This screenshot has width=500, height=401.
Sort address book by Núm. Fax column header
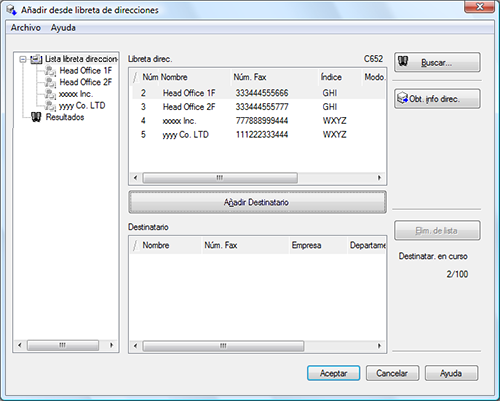pyautogui.click(x=274, y=77)
